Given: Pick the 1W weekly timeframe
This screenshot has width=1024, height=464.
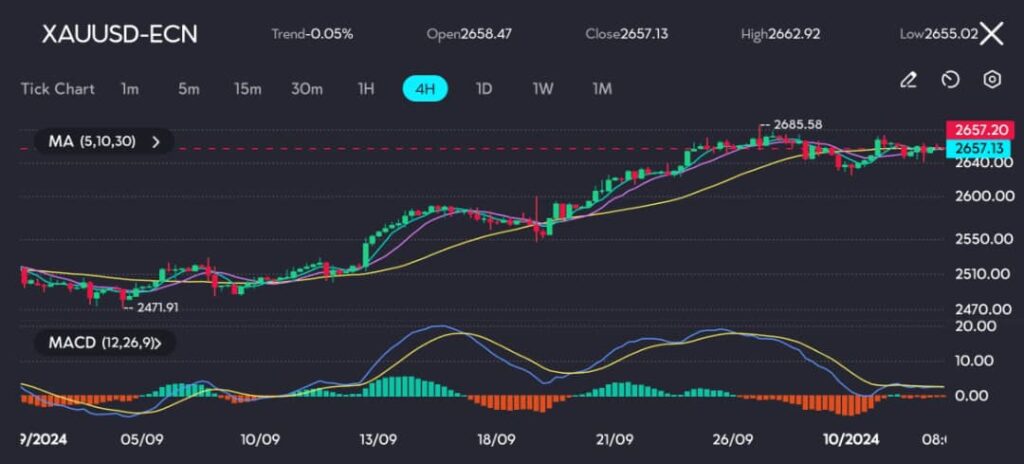Looking at the screenshot, I should (x=543, y=89).
